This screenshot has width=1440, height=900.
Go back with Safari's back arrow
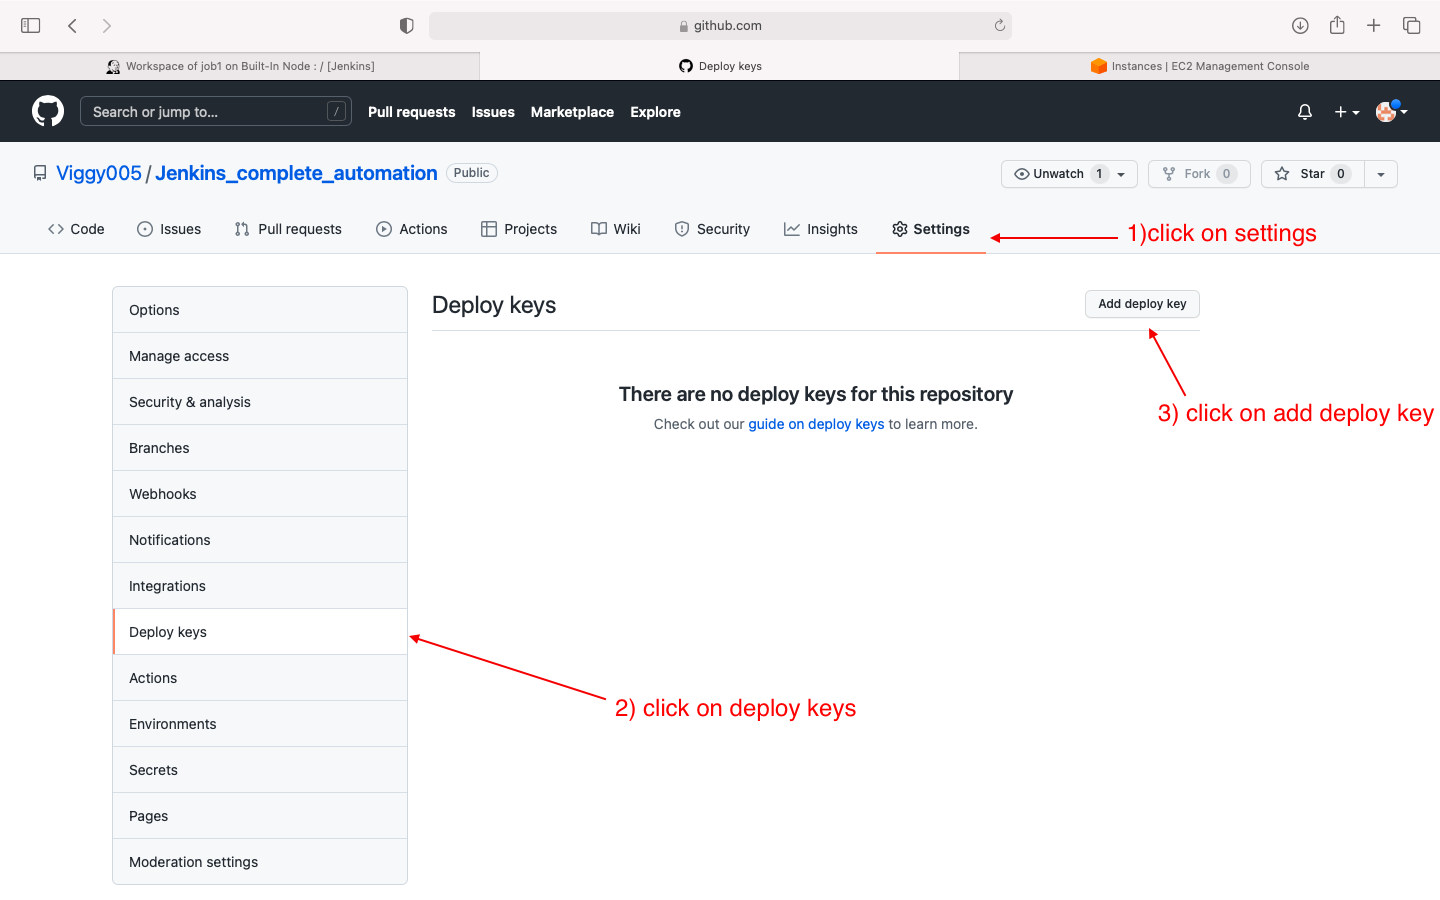(72, 25)
